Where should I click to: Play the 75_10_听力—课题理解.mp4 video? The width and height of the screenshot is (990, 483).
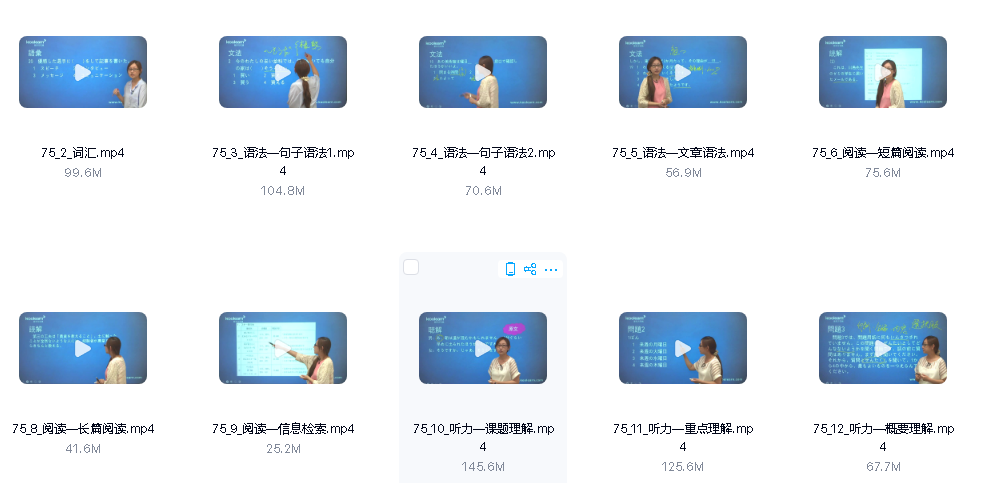[483, 348]
